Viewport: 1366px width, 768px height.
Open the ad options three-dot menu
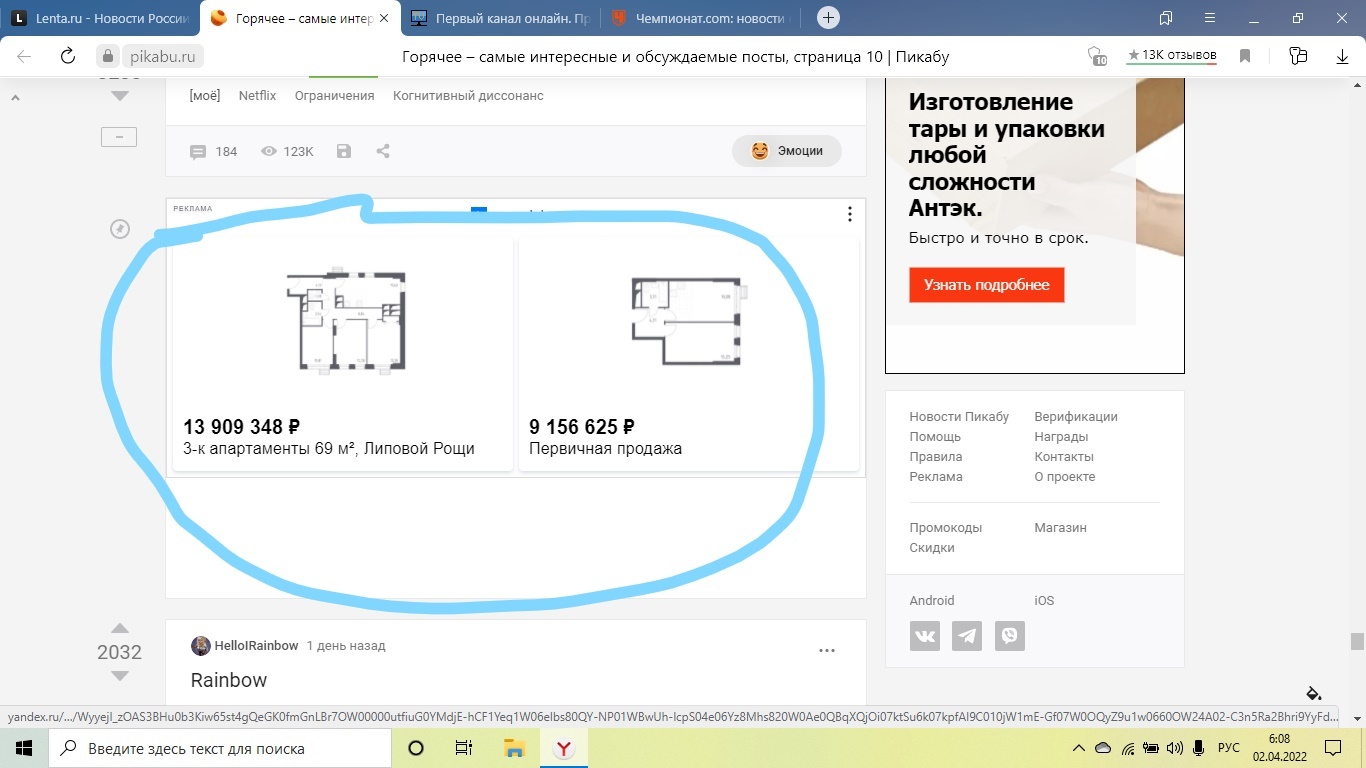point(849,214)
